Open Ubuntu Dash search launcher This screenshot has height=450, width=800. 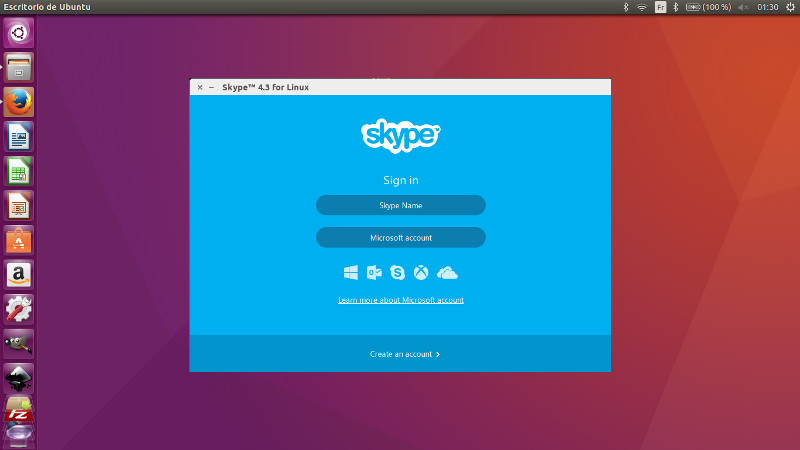click(x=19, y=33)
